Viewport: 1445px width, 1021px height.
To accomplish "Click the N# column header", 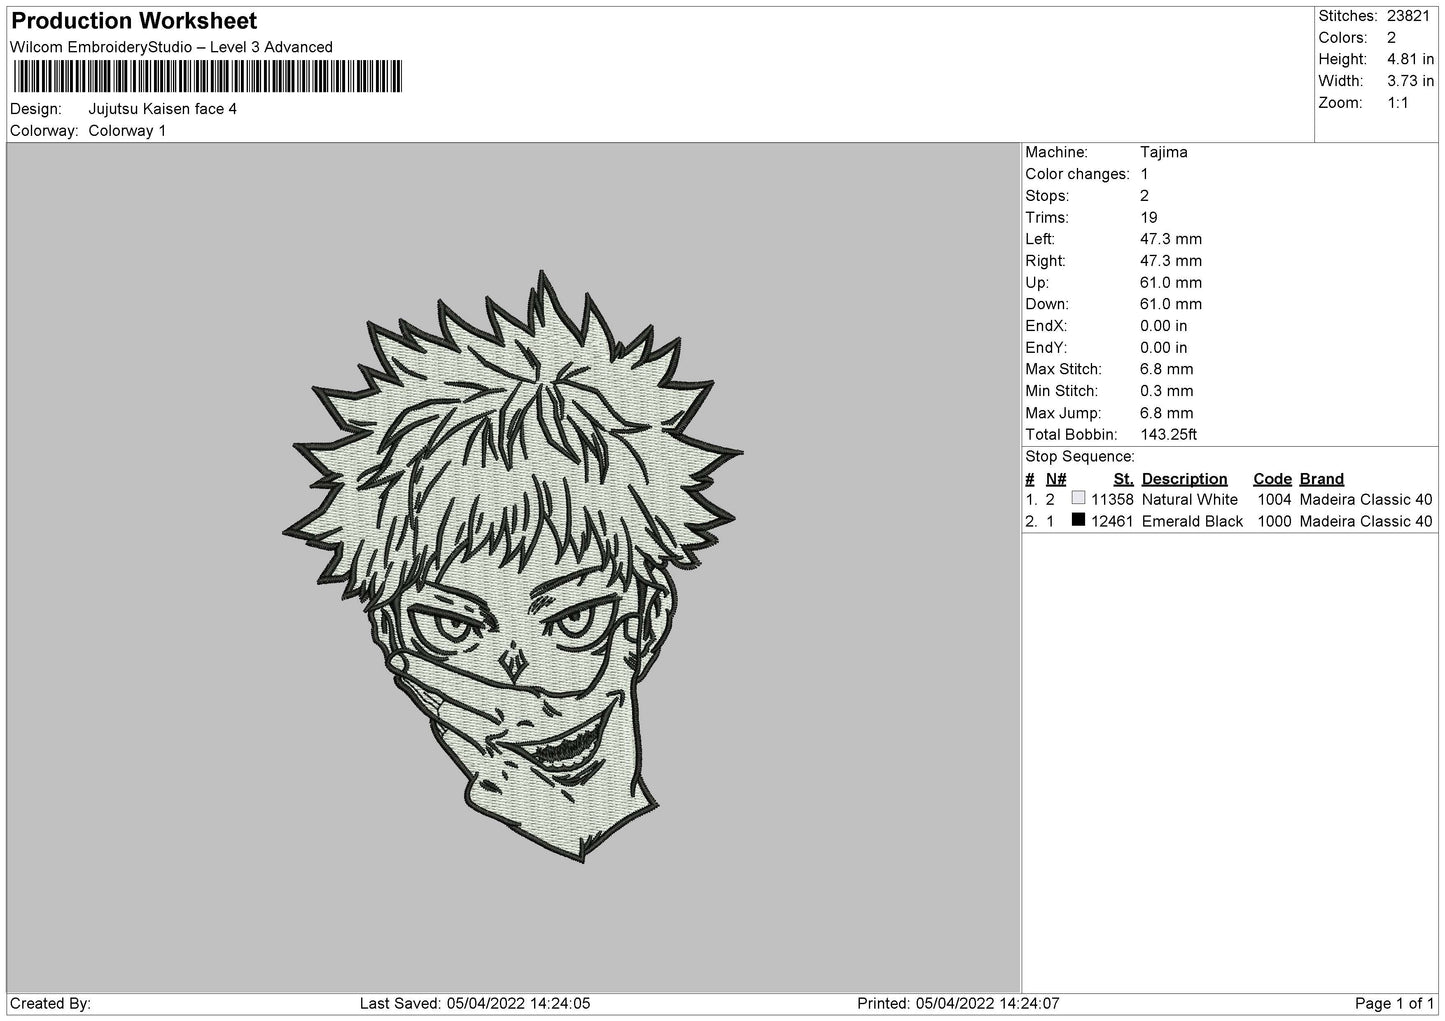I will point(1056,479).
